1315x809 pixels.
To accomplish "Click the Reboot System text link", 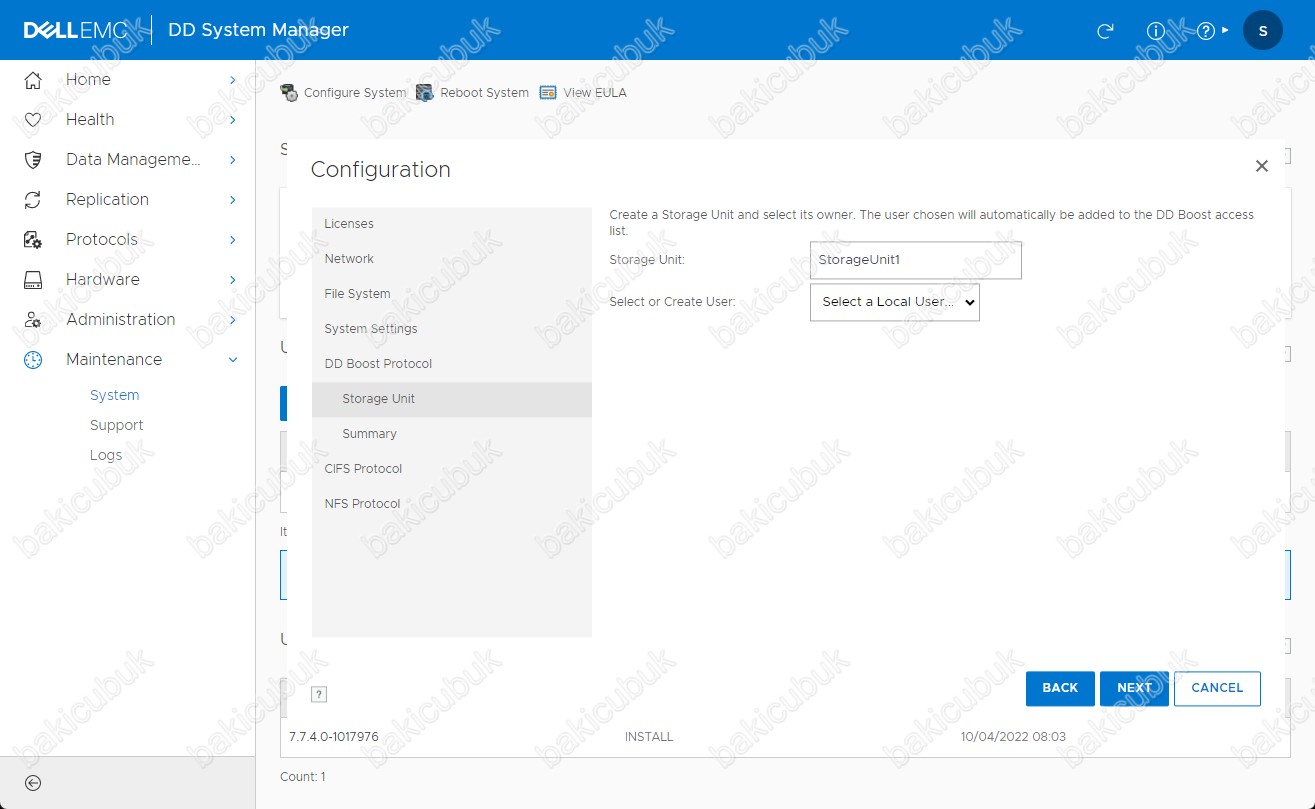I will (485, 93).
